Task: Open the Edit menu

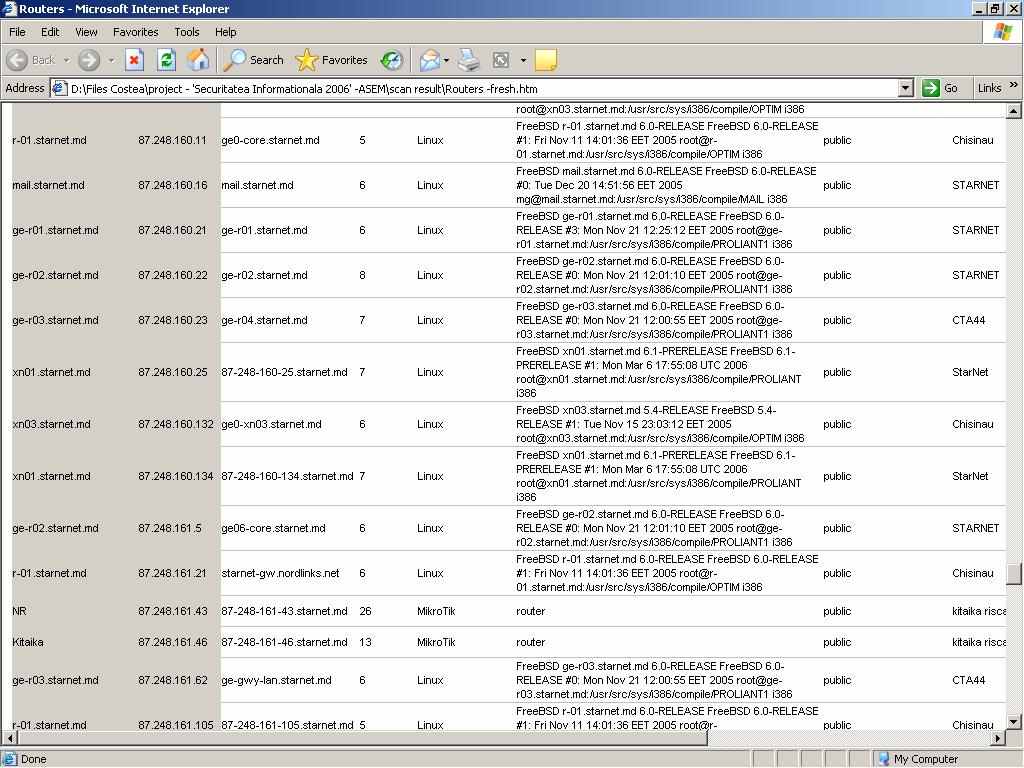Action: [50, 32]
